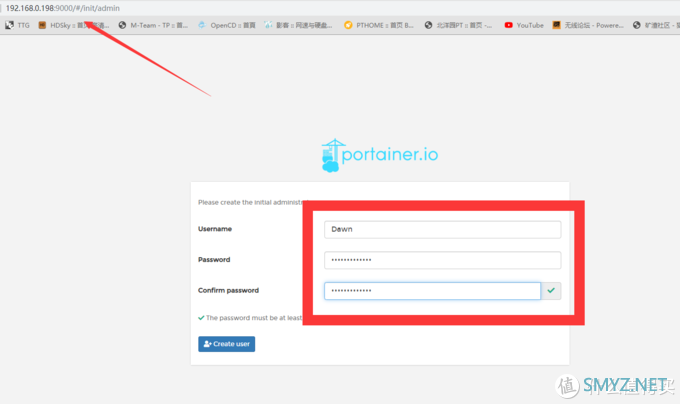Click the green checkmark beside Confirm password

coord(551,290)
